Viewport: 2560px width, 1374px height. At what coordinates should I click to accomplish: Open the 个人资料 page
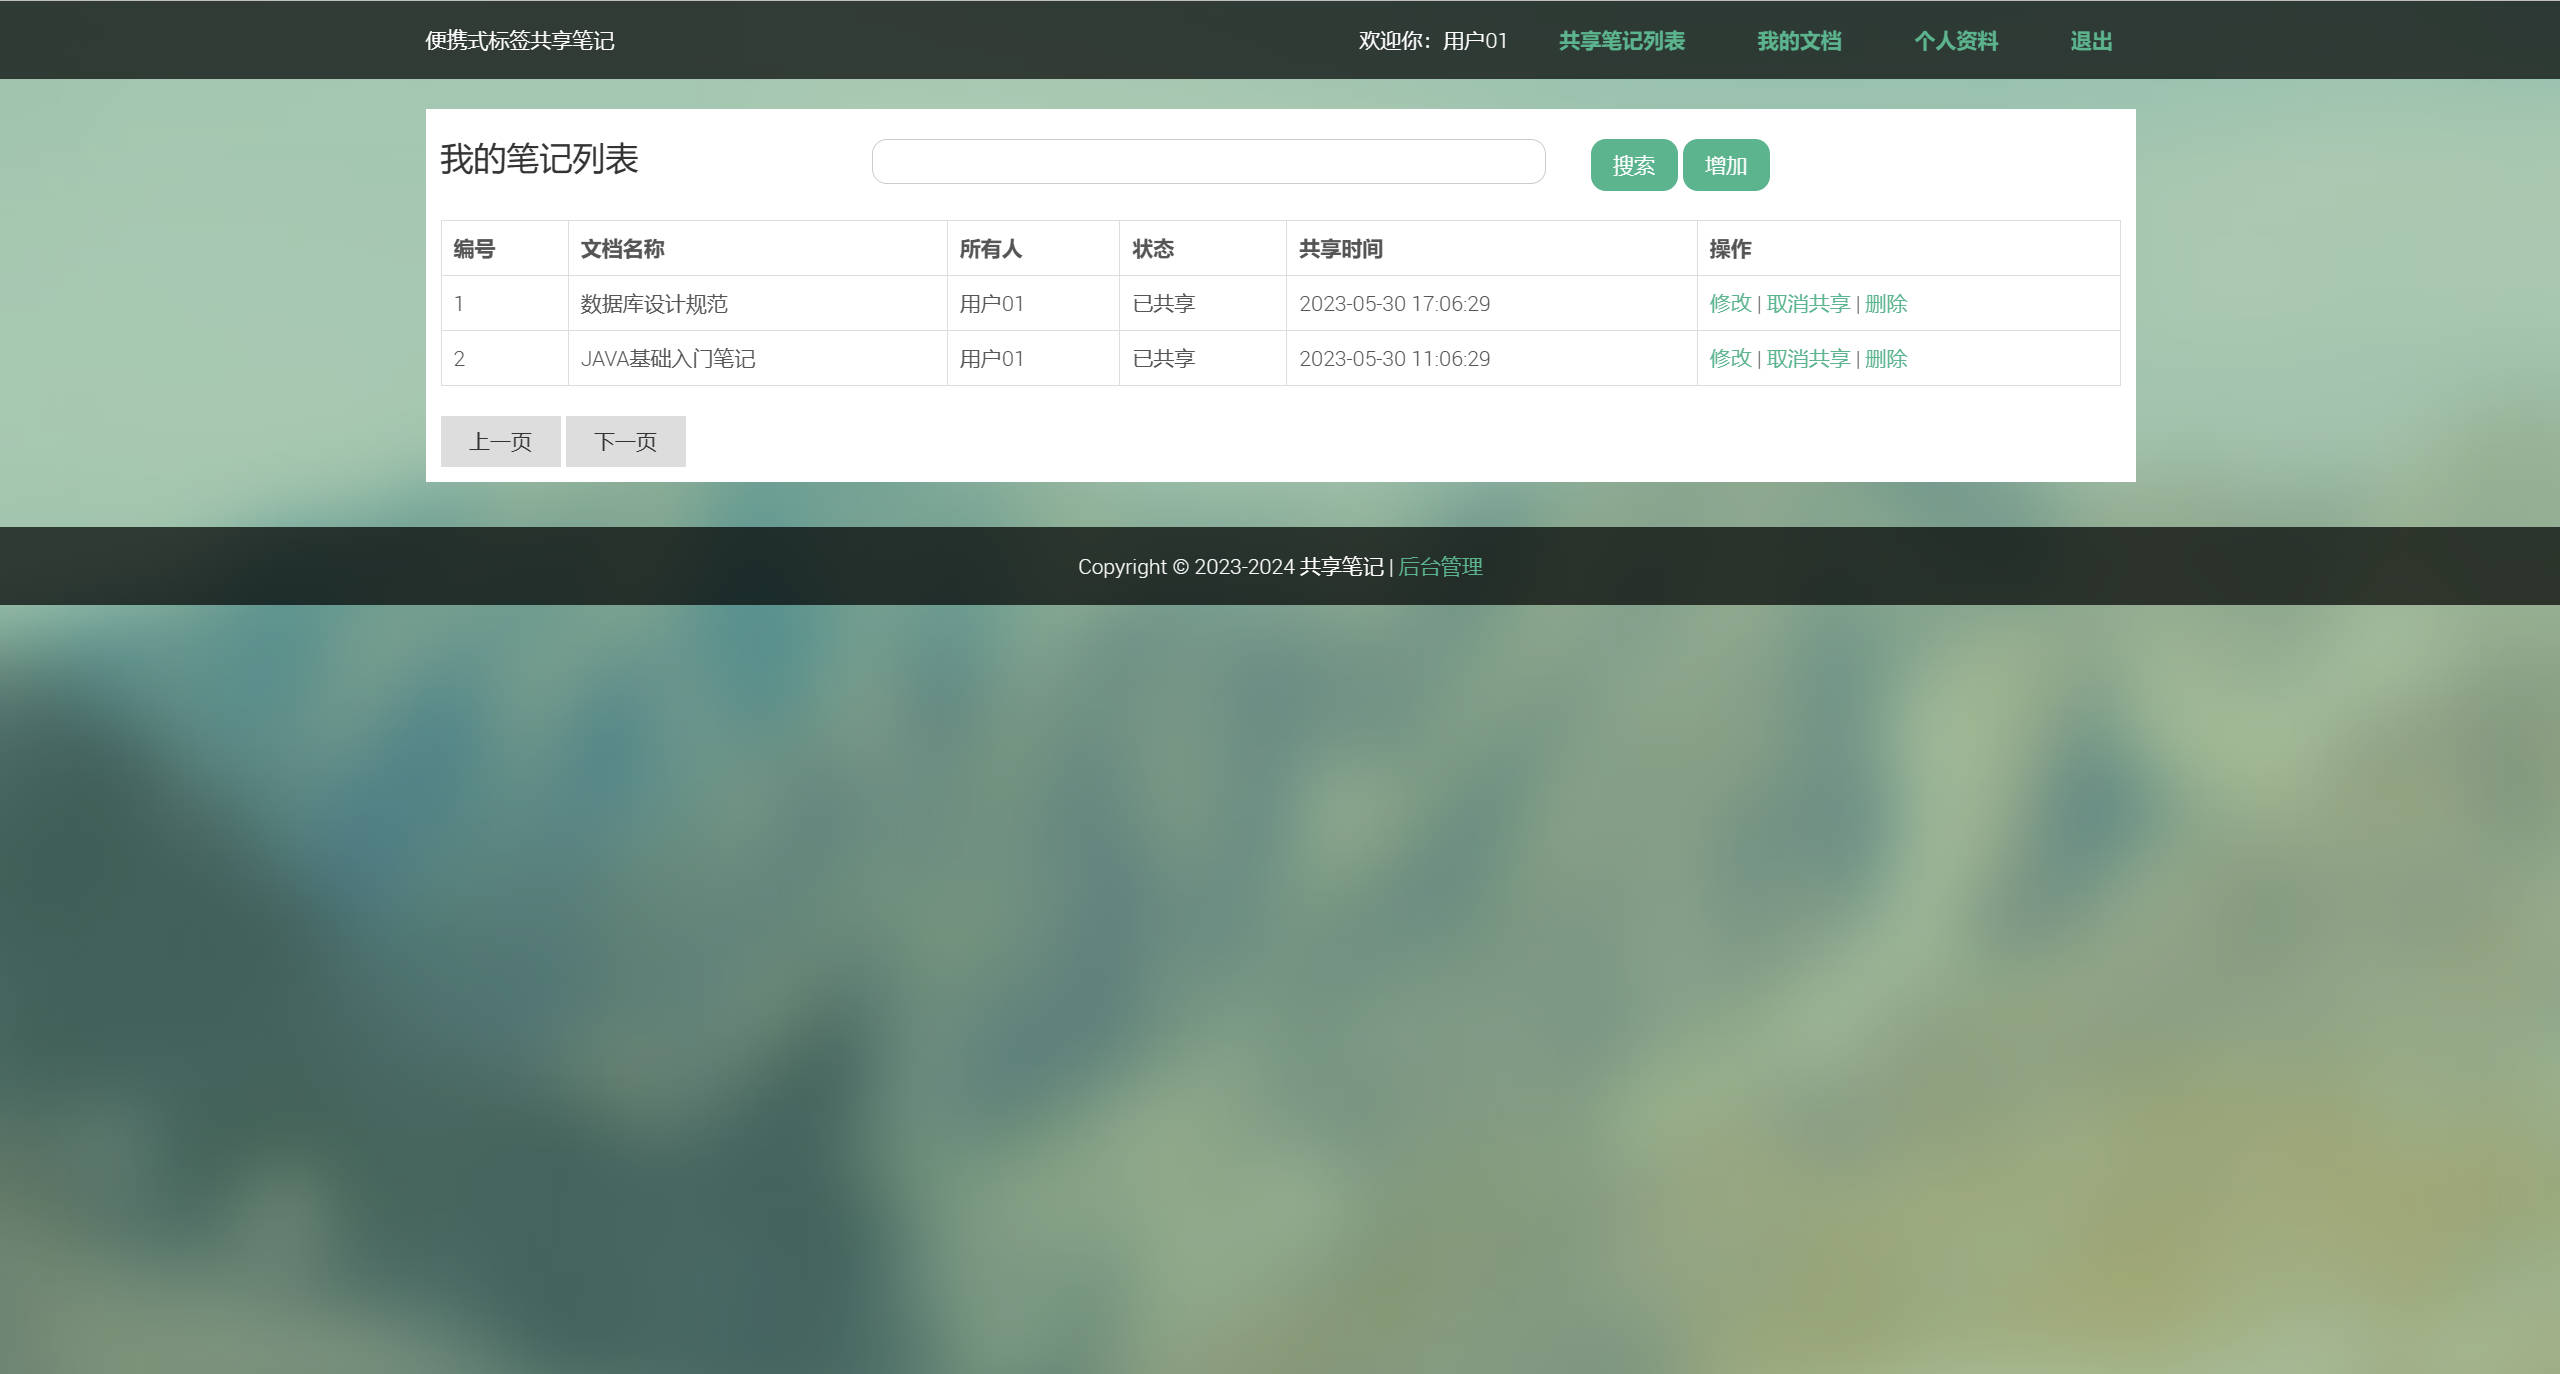point(1956,41)
